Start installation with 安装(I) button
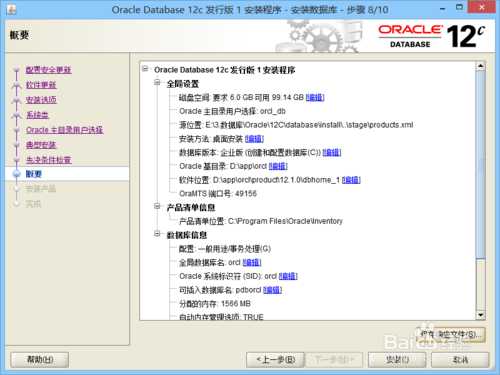The height and width of the screenshot is (375, 500). coord(397,360)
